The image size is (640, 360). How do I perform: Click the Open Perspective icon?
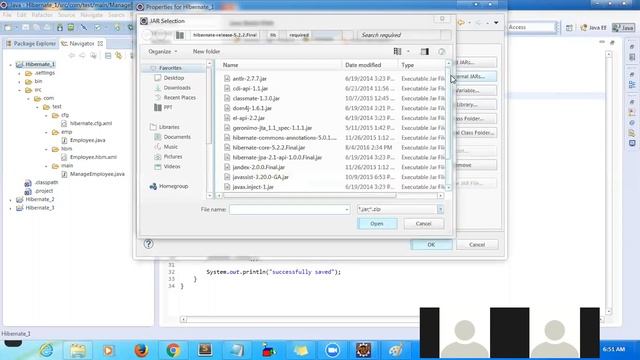tap(569, 27)
